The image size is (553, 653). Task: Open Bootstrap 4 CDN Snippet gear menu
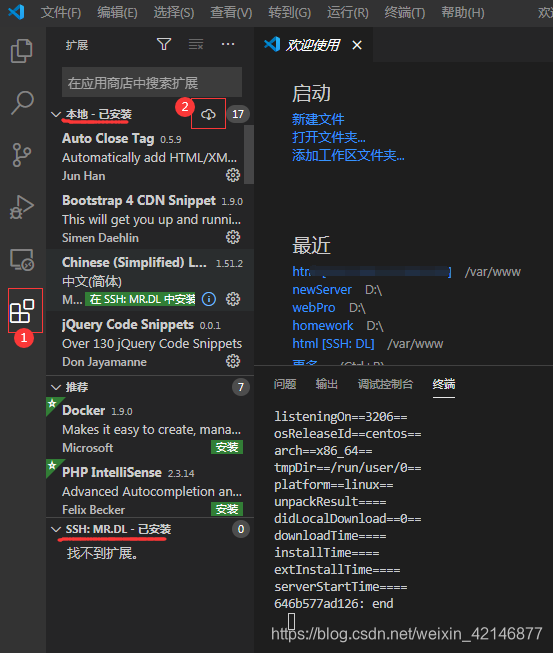(233, 237)
